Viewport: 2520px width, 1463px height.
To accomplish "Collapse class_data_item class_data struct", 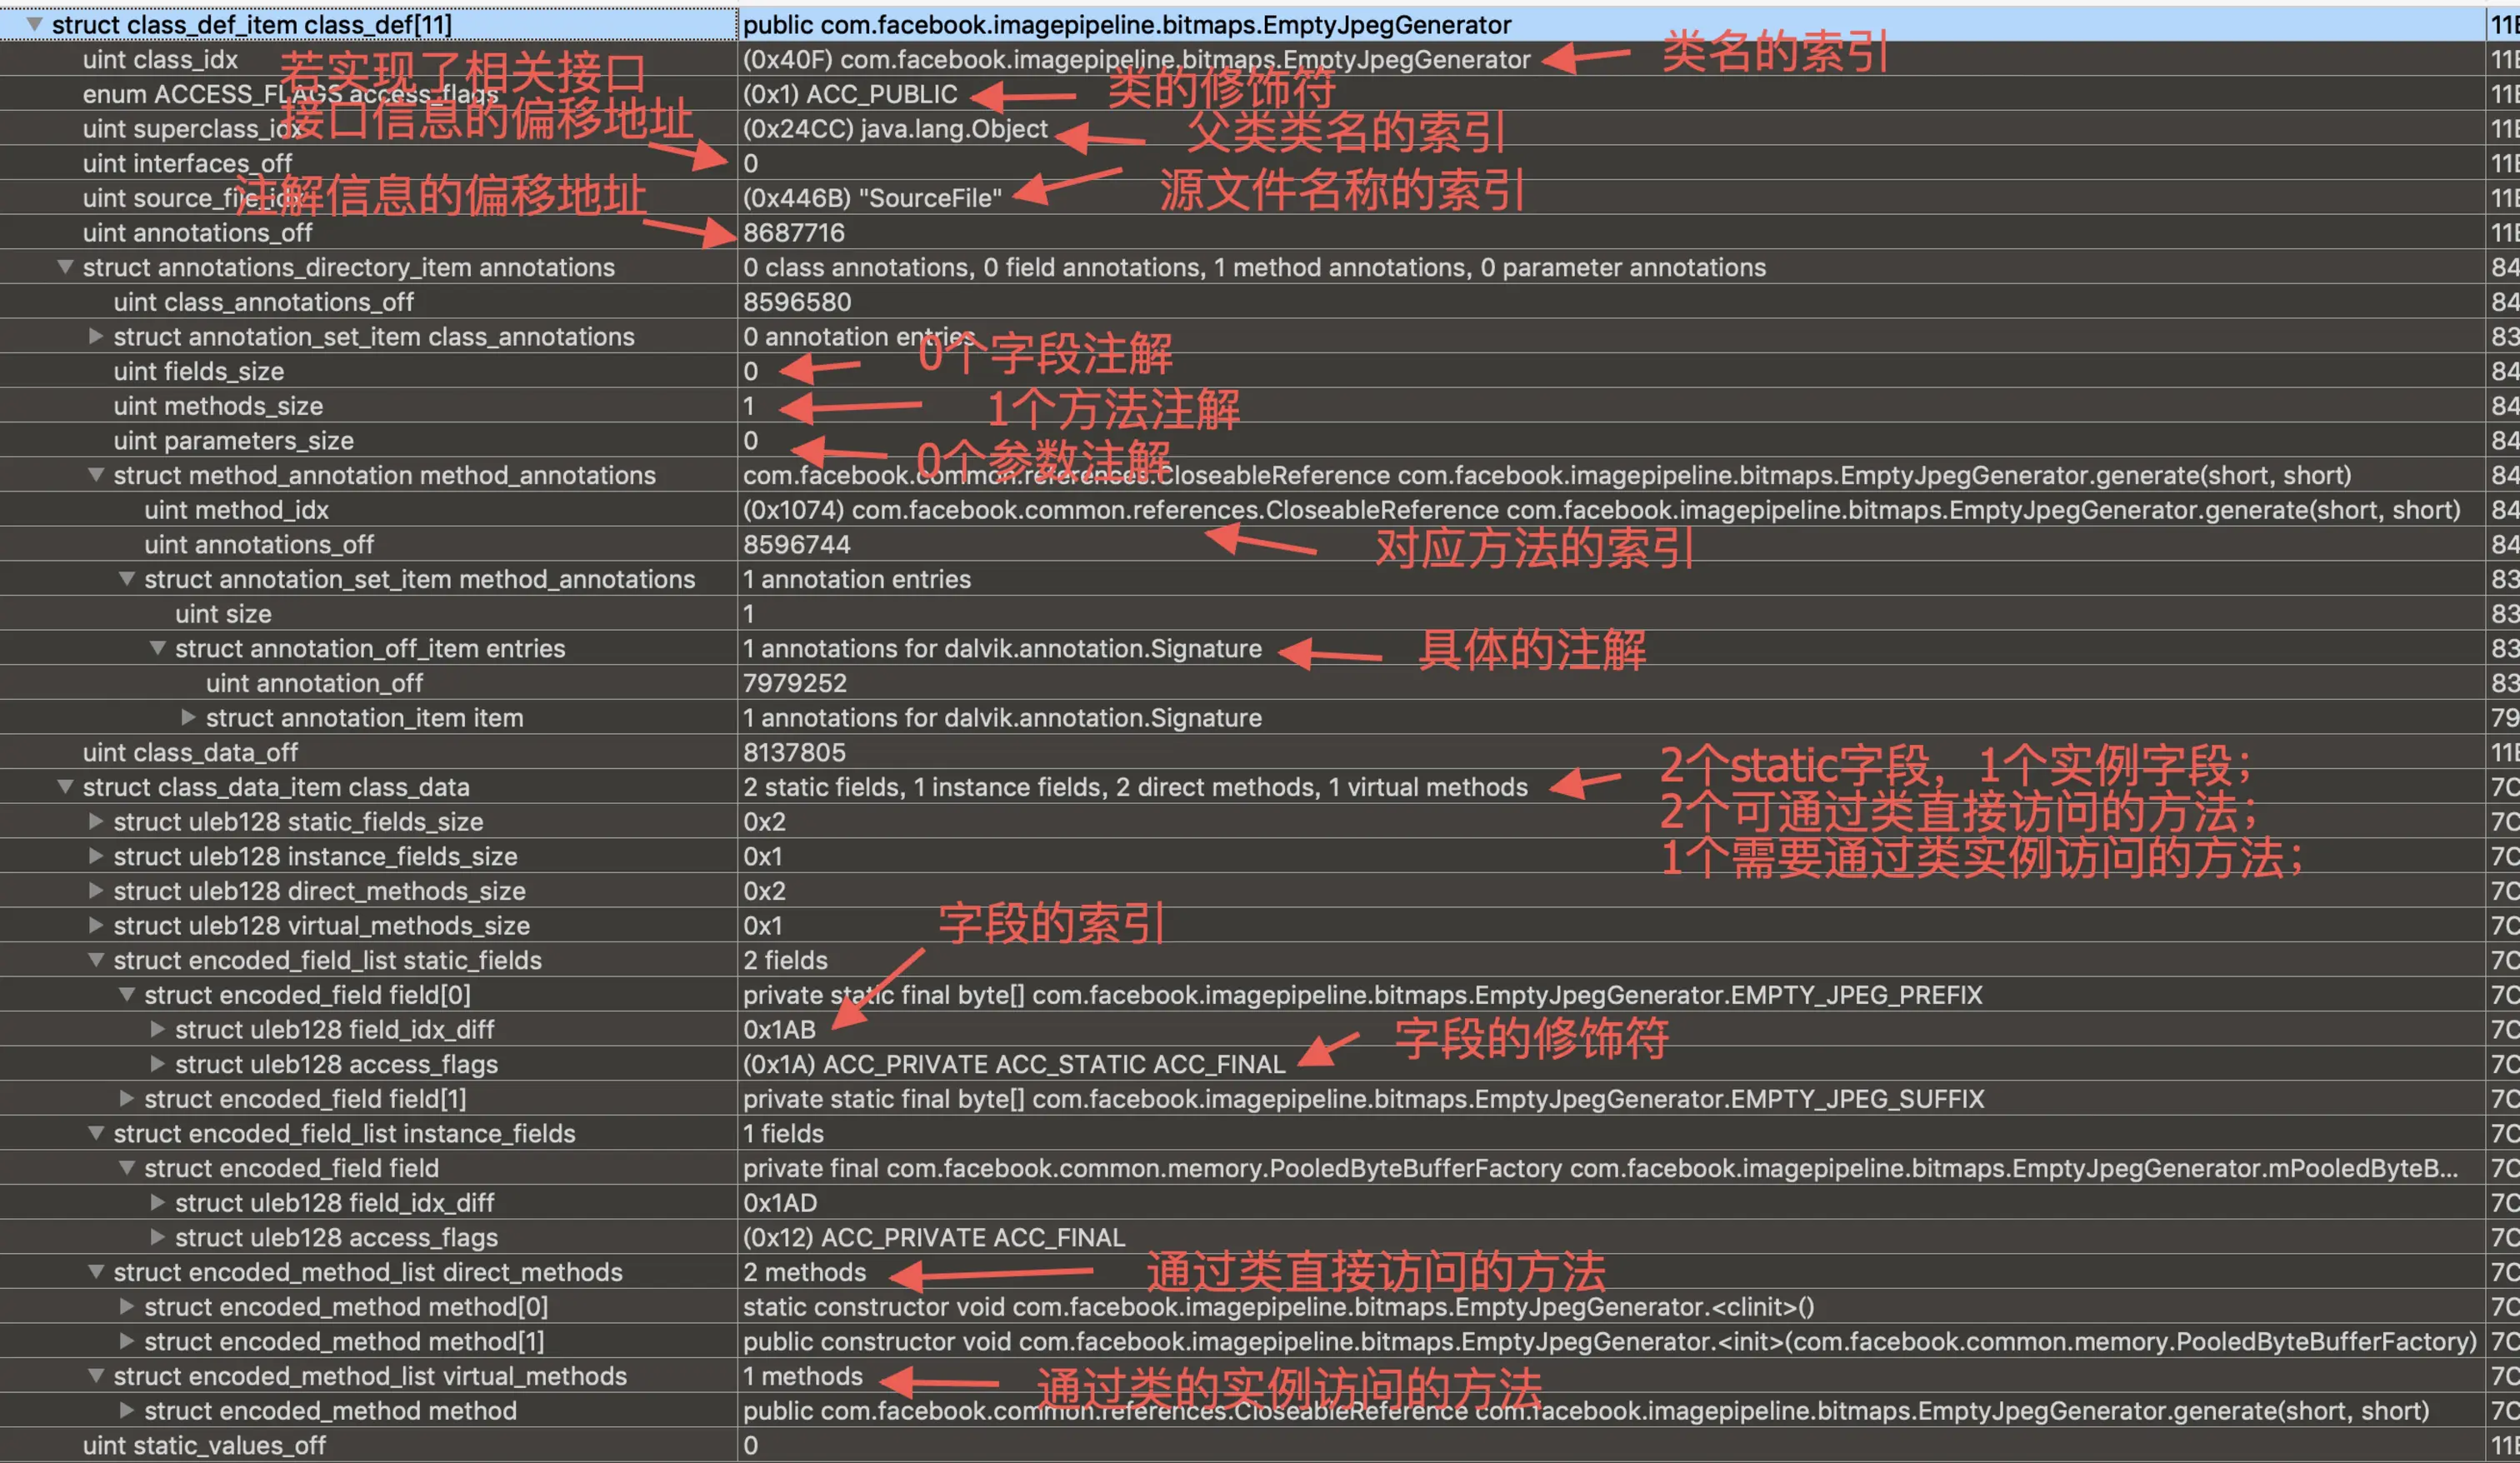I will [65, 787].
